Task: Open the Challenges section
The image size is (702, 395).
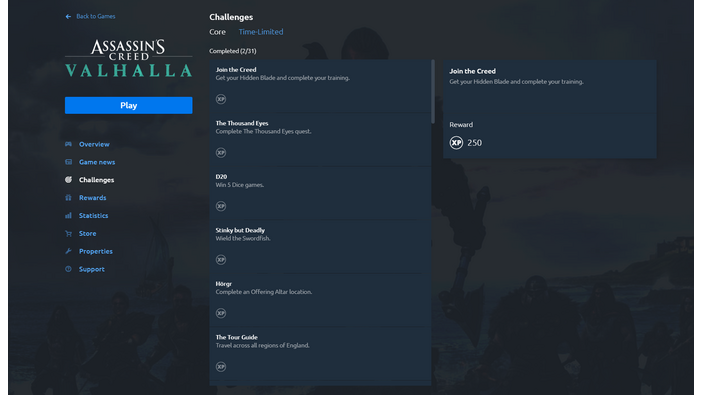Action: click(96, 180)
